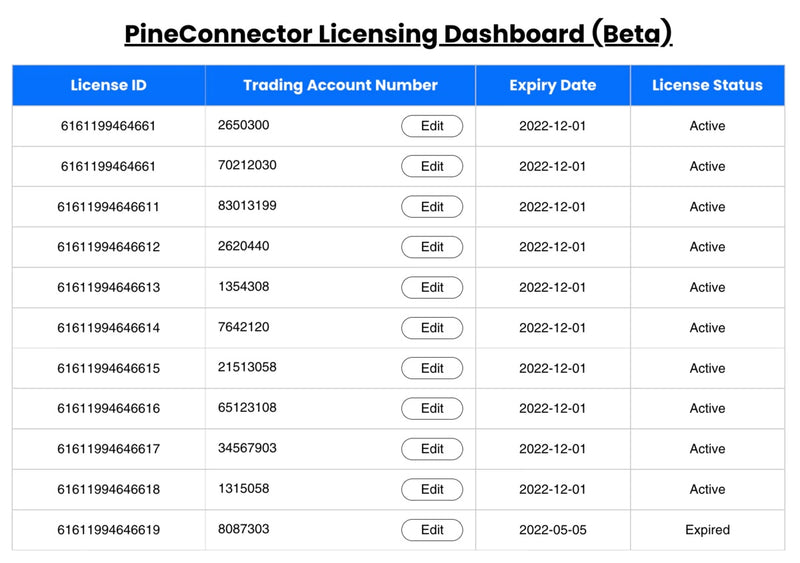Image resolution: width=800 pixels, height=563 pixels.
Task: Open Edit for account 21513058
Action: pyautogui.click(x=432, y=368)
